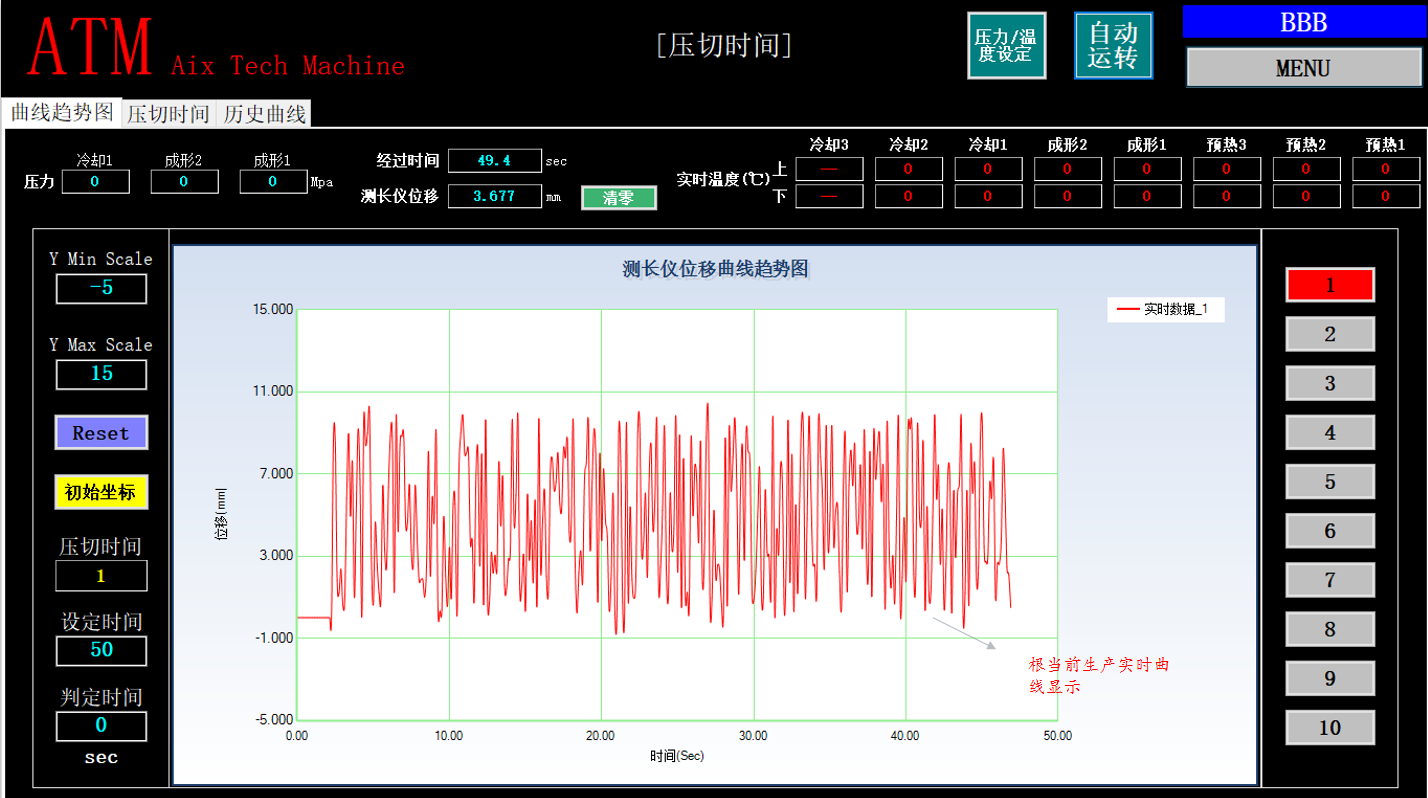
Task: Select channel button 10
Action: pyautogui.click(x=1330, y=727)
